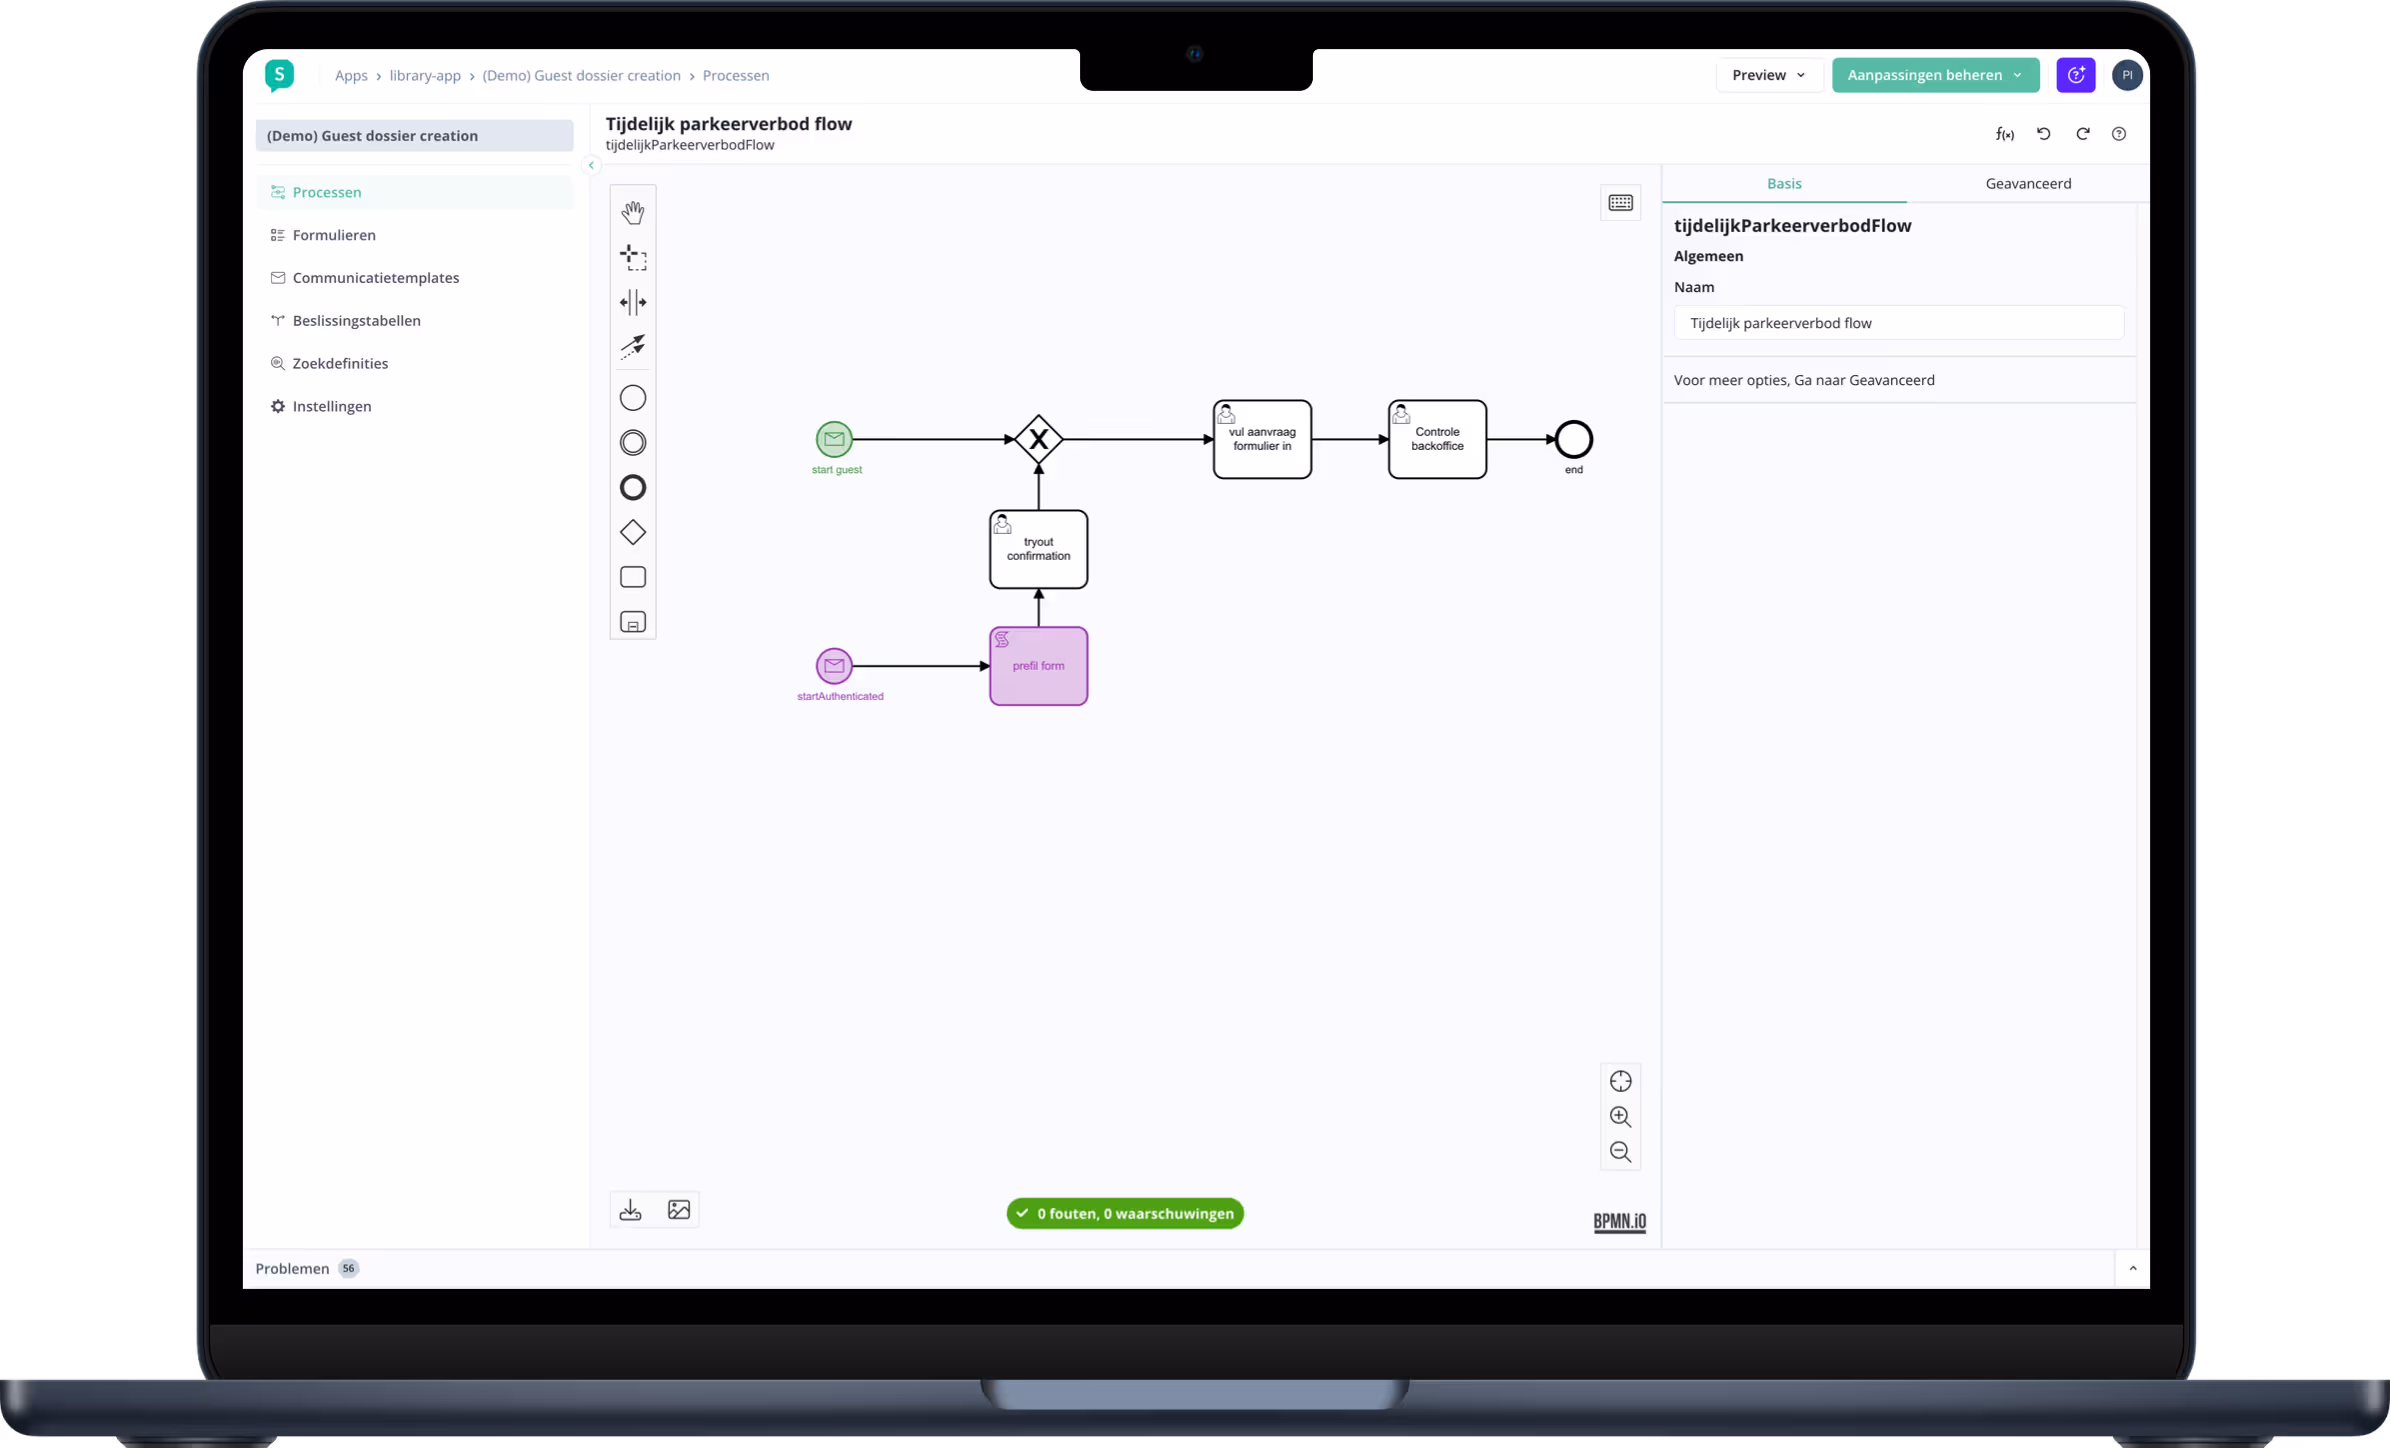The width and height of the screenshot is (2390, 1448).
Task: Toggle keyboard shortcuts overlay
Action: [x=1620, y=203]
